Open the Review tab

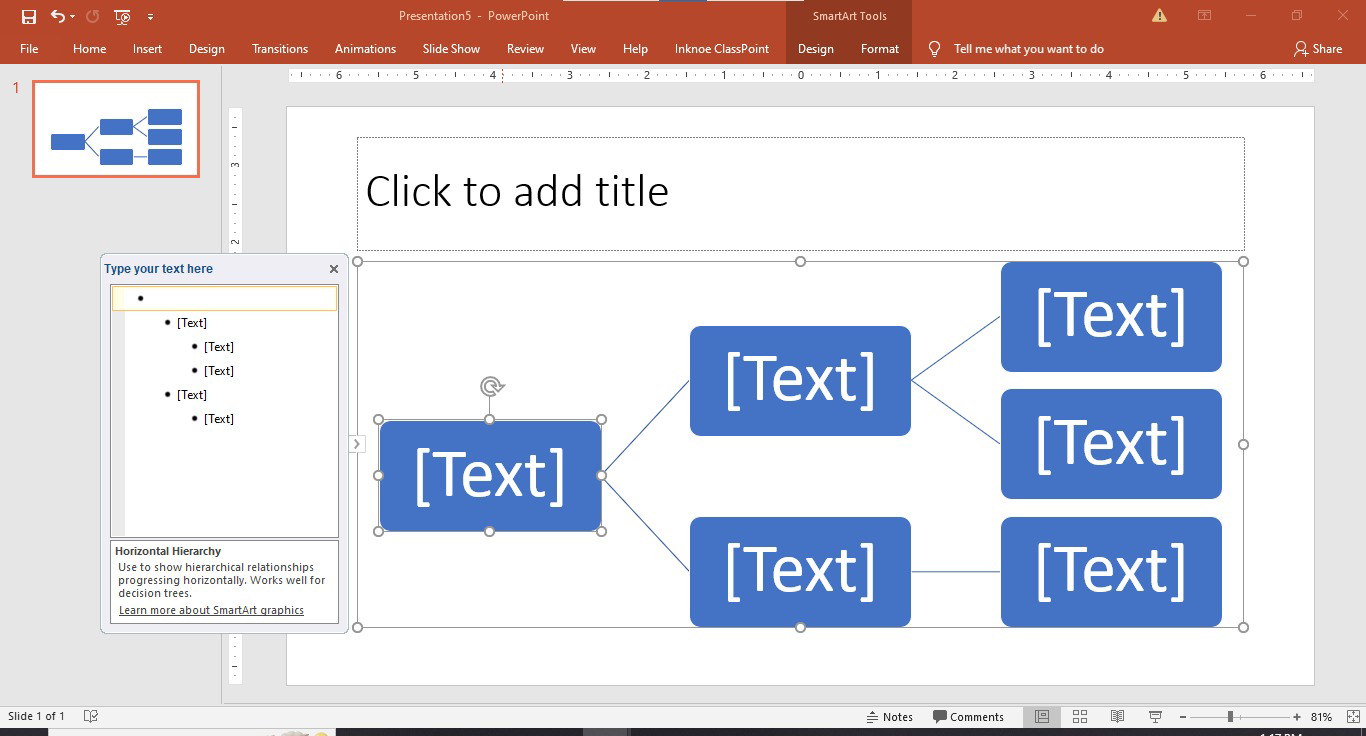pos(525,48)
